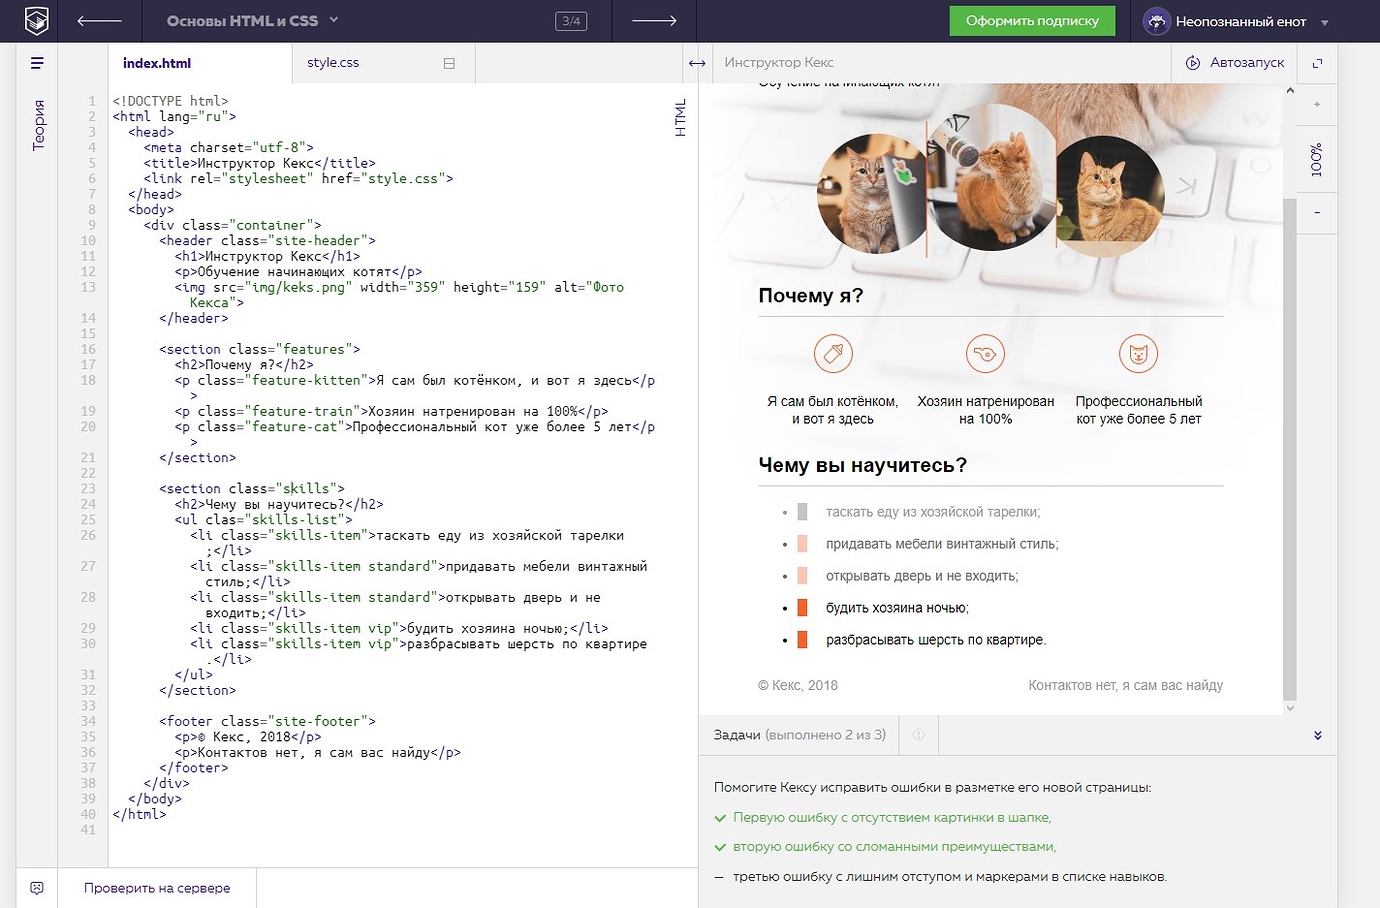Click the Инструктор Кекс preview title
The height and width of the screenshot is (908, 1380).
point(779,62)
